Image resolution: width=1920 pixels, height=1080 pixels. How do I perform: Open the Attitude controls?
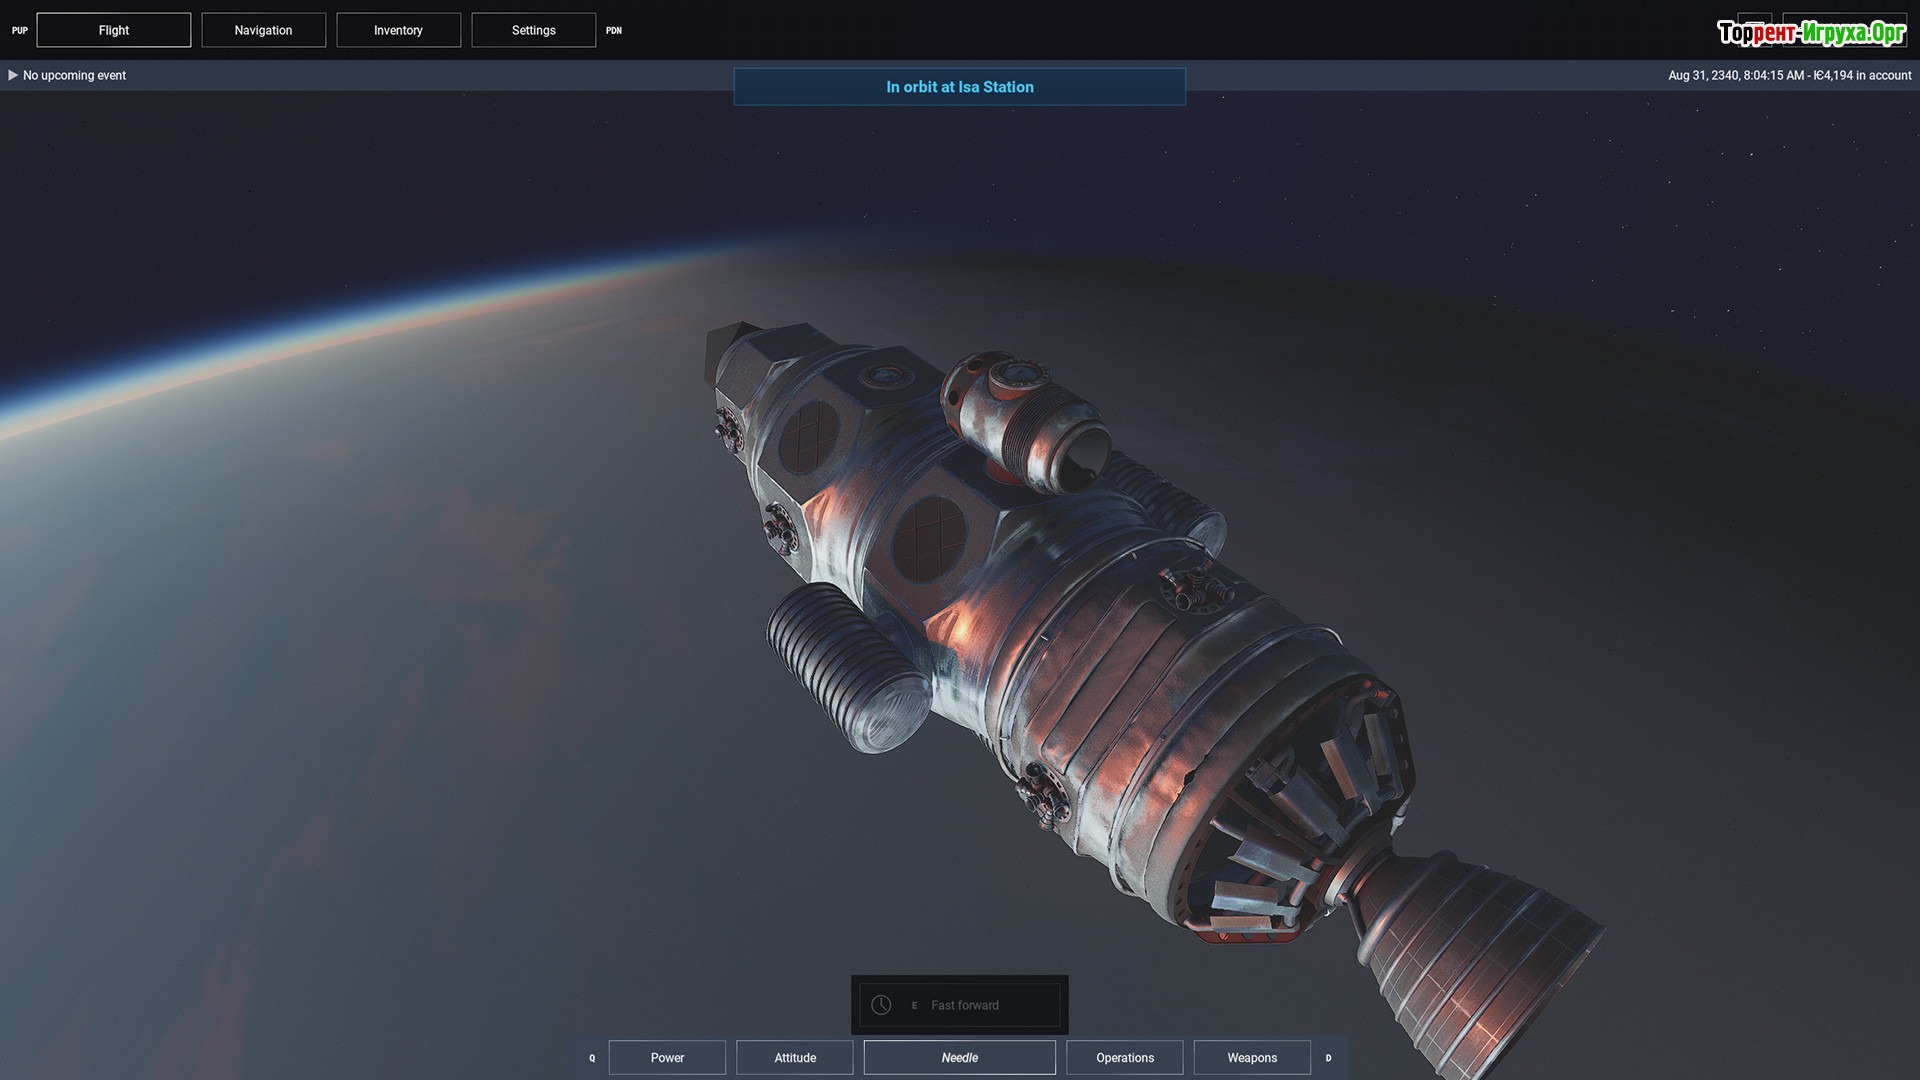(795, 1058)
